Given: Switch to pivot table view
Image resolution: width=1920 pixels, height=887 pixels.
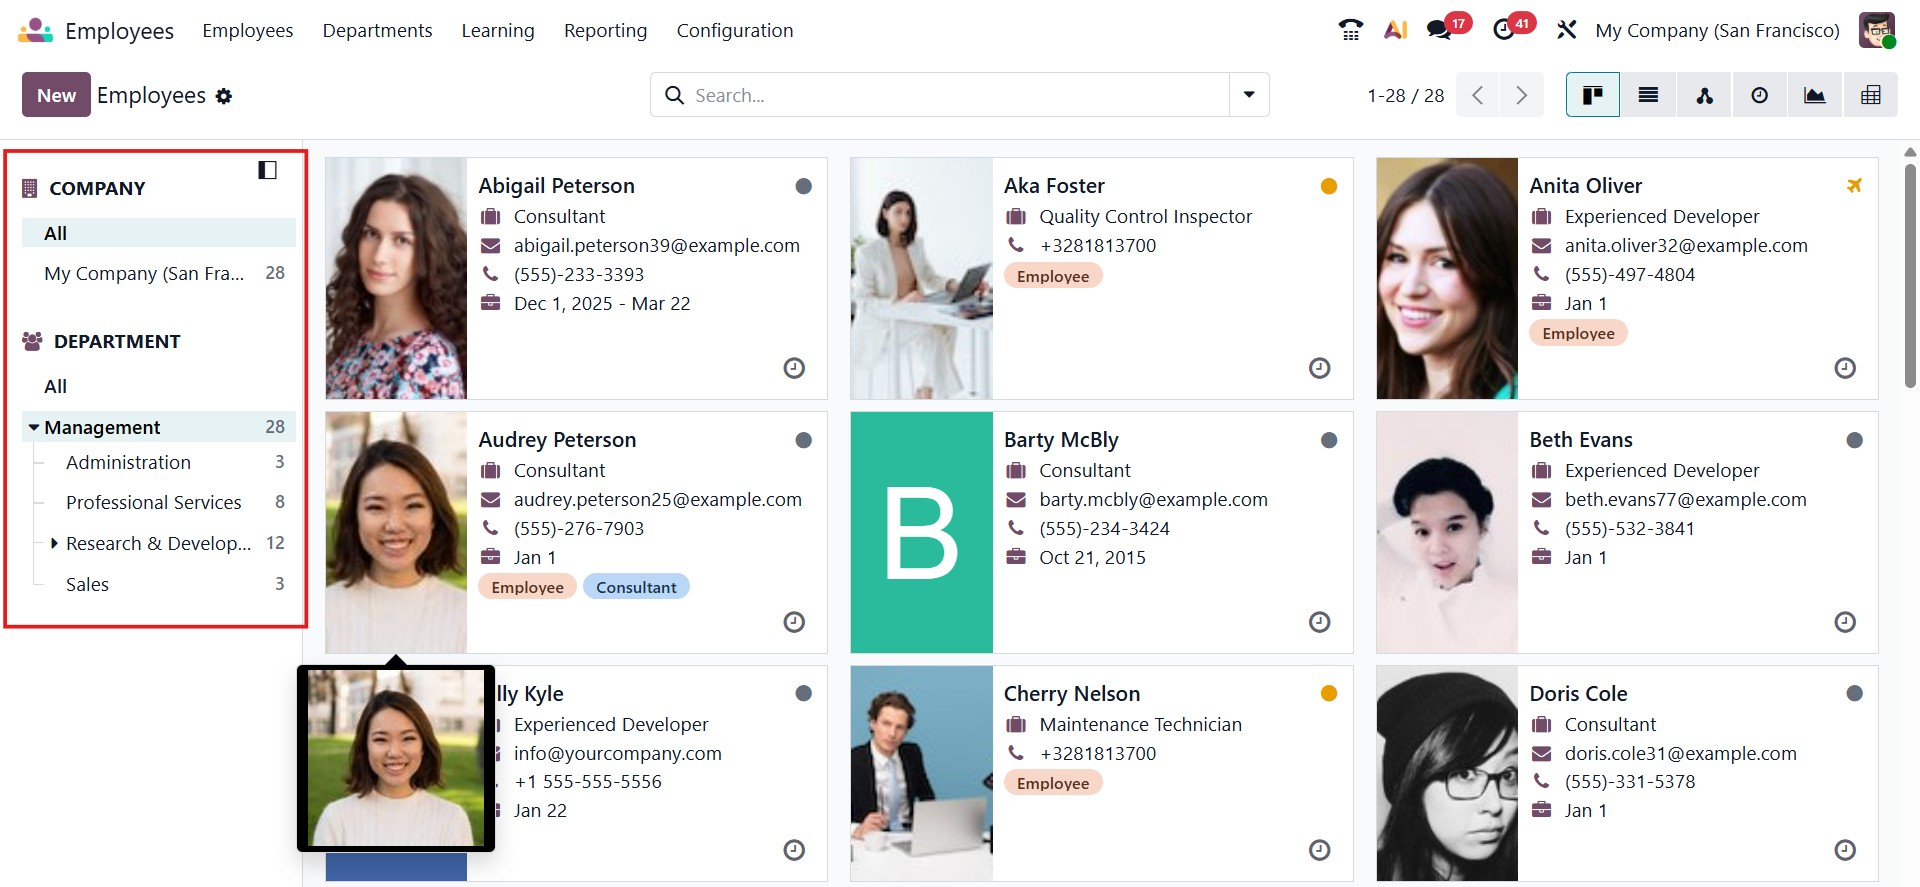Looking at the screenshot, I should pos(1870,95).
